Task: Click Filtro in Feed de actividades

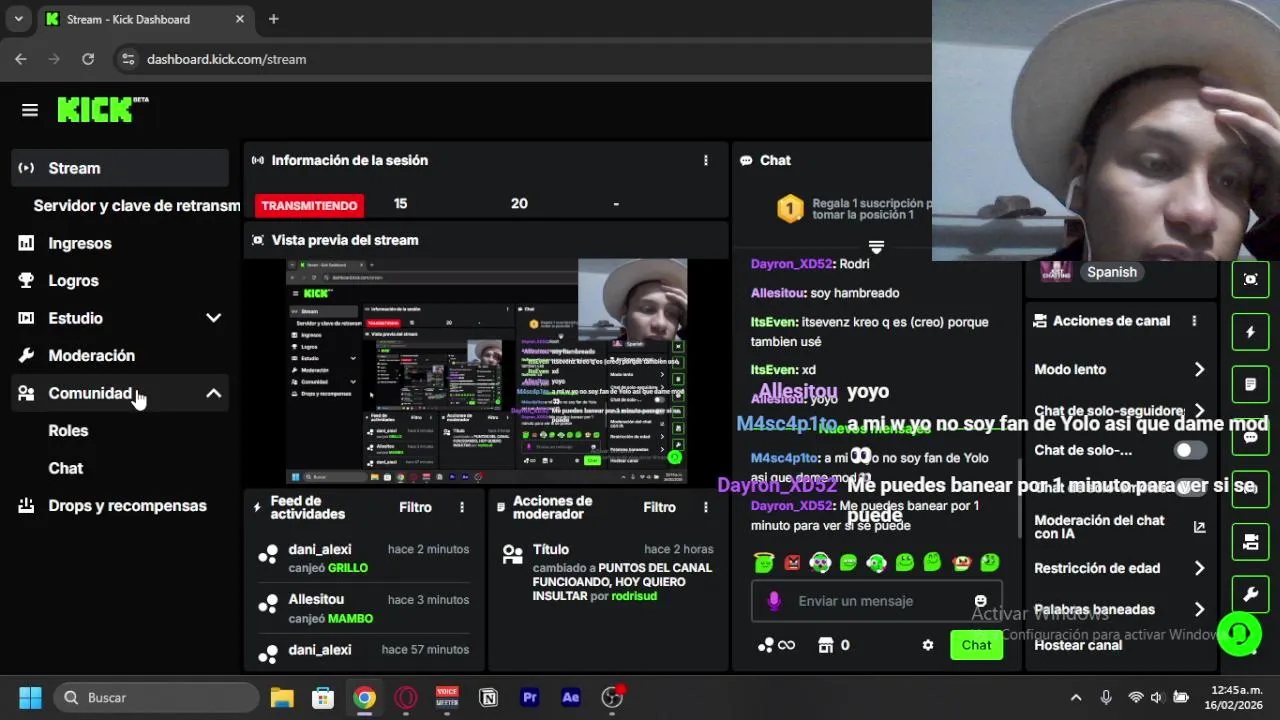Action: click(415, 507)
